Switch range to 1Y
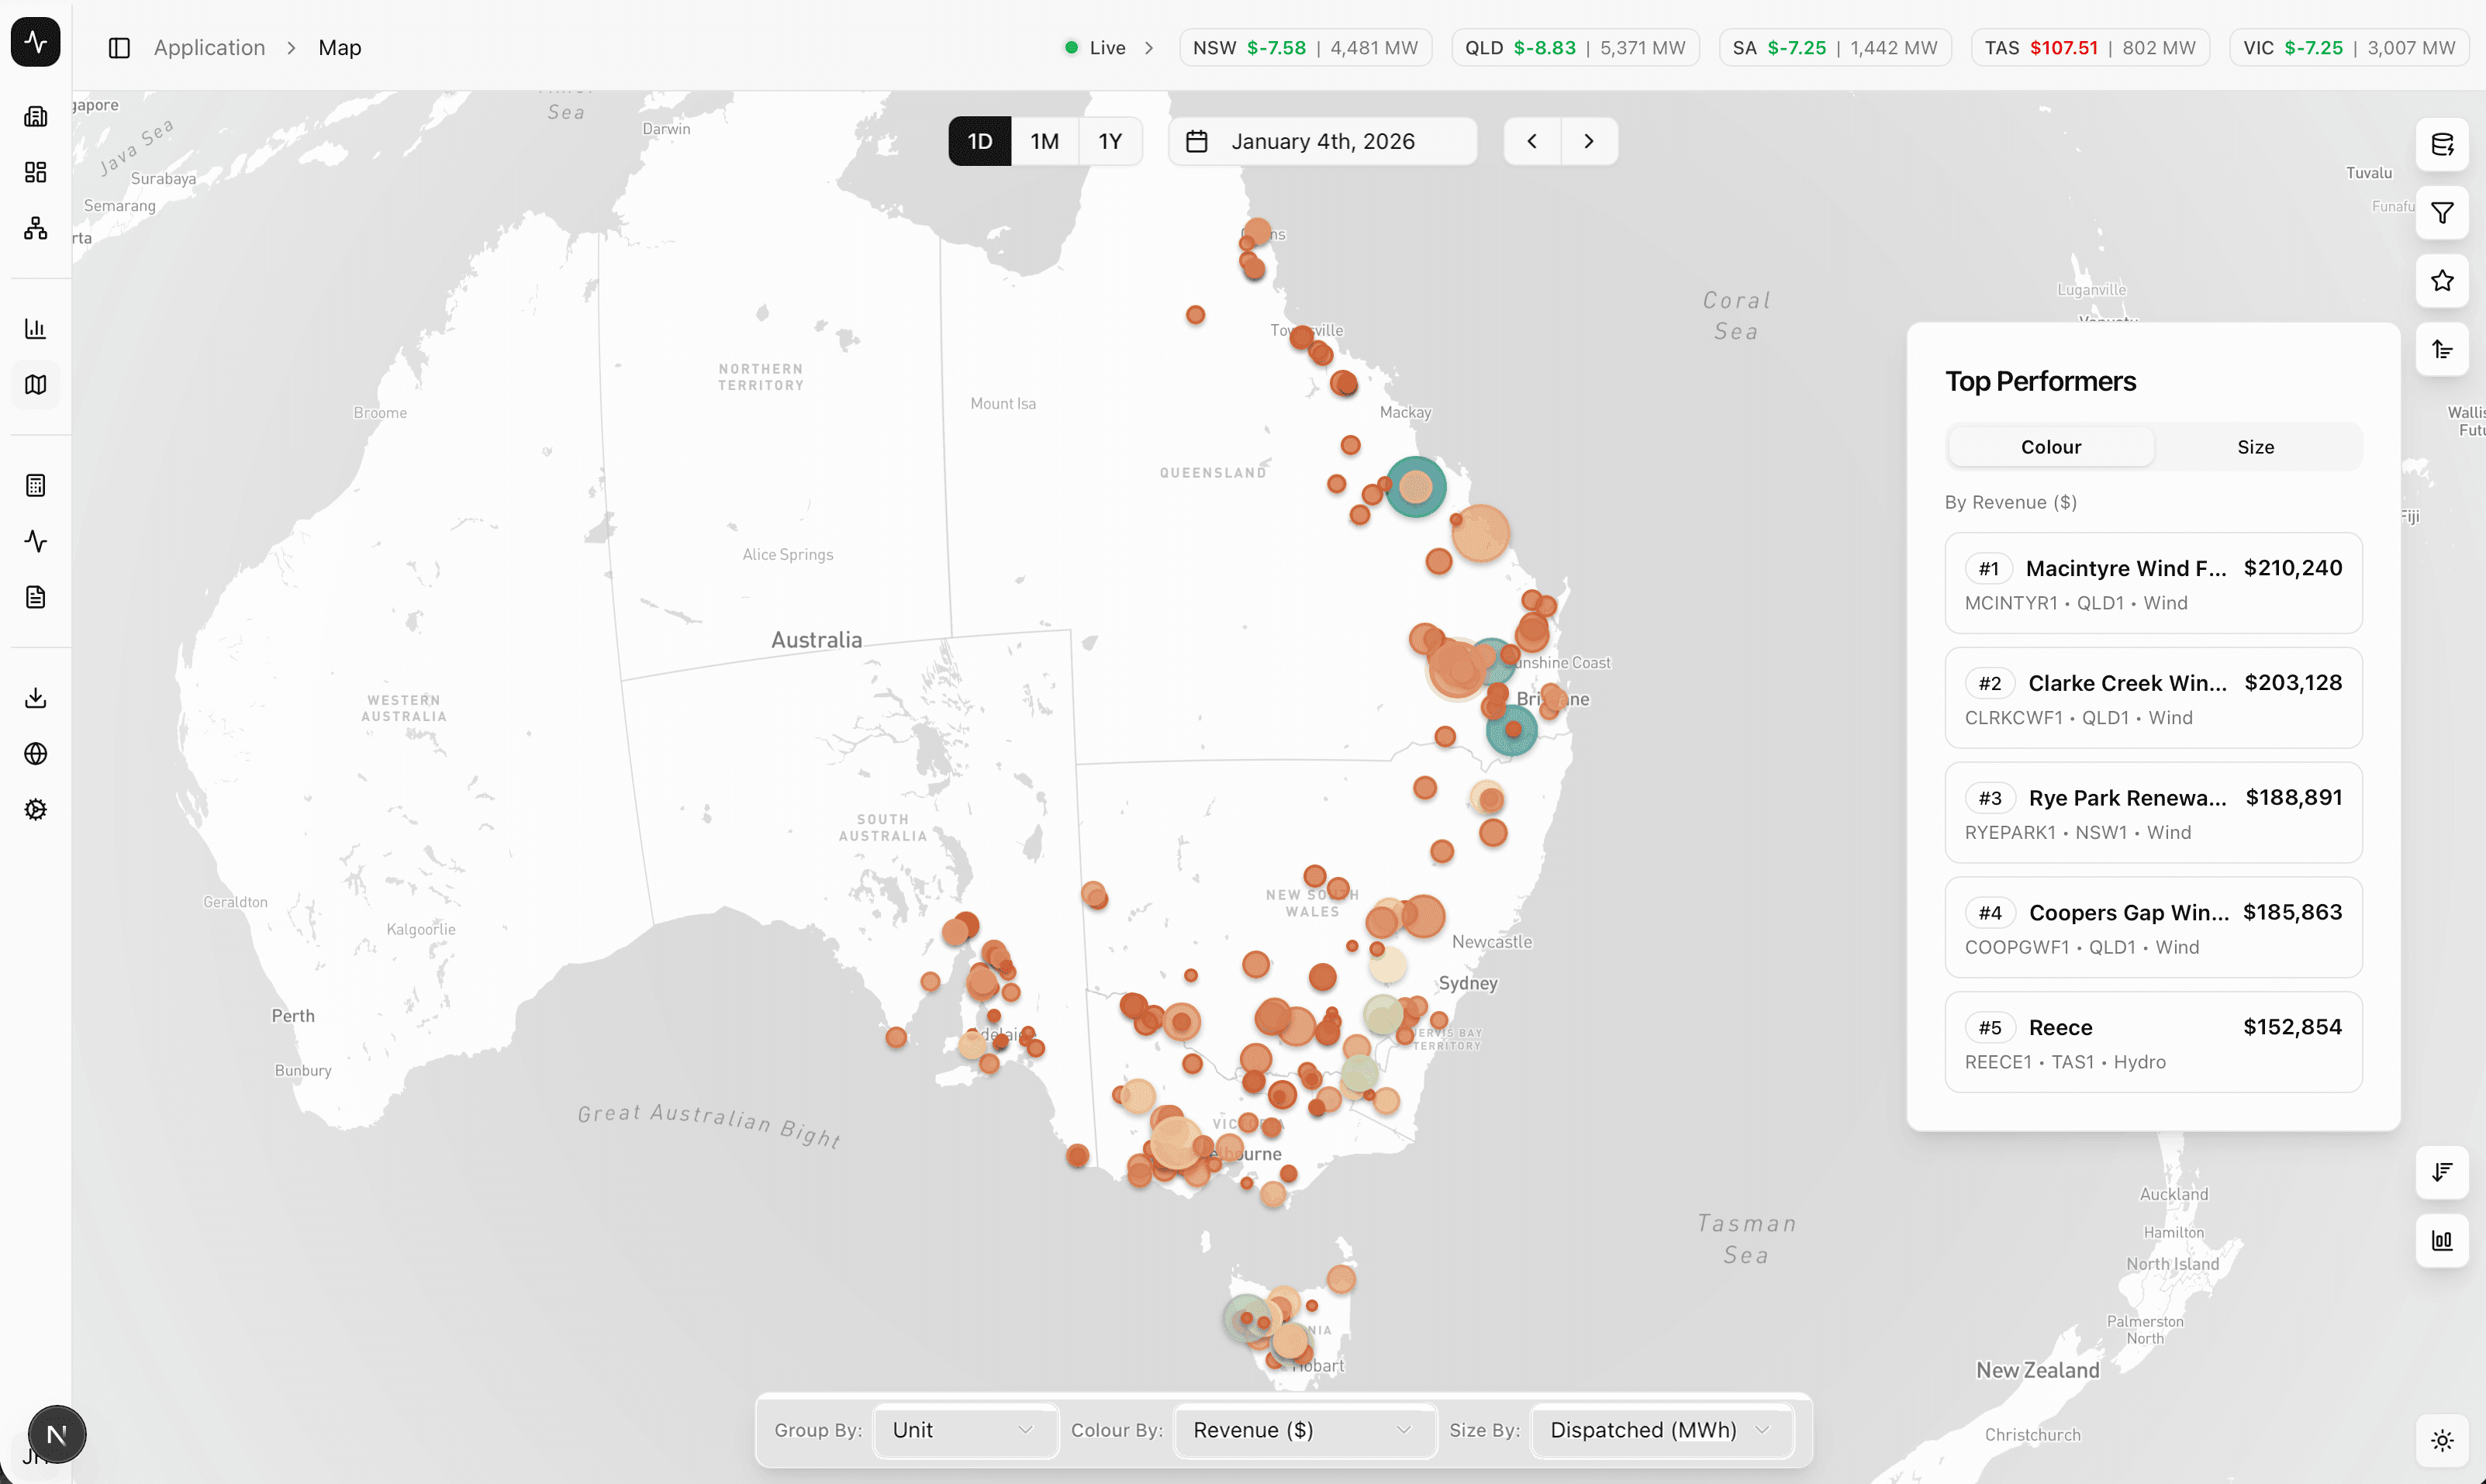The image size is (2486, 1484). (x=1110, y=141)
